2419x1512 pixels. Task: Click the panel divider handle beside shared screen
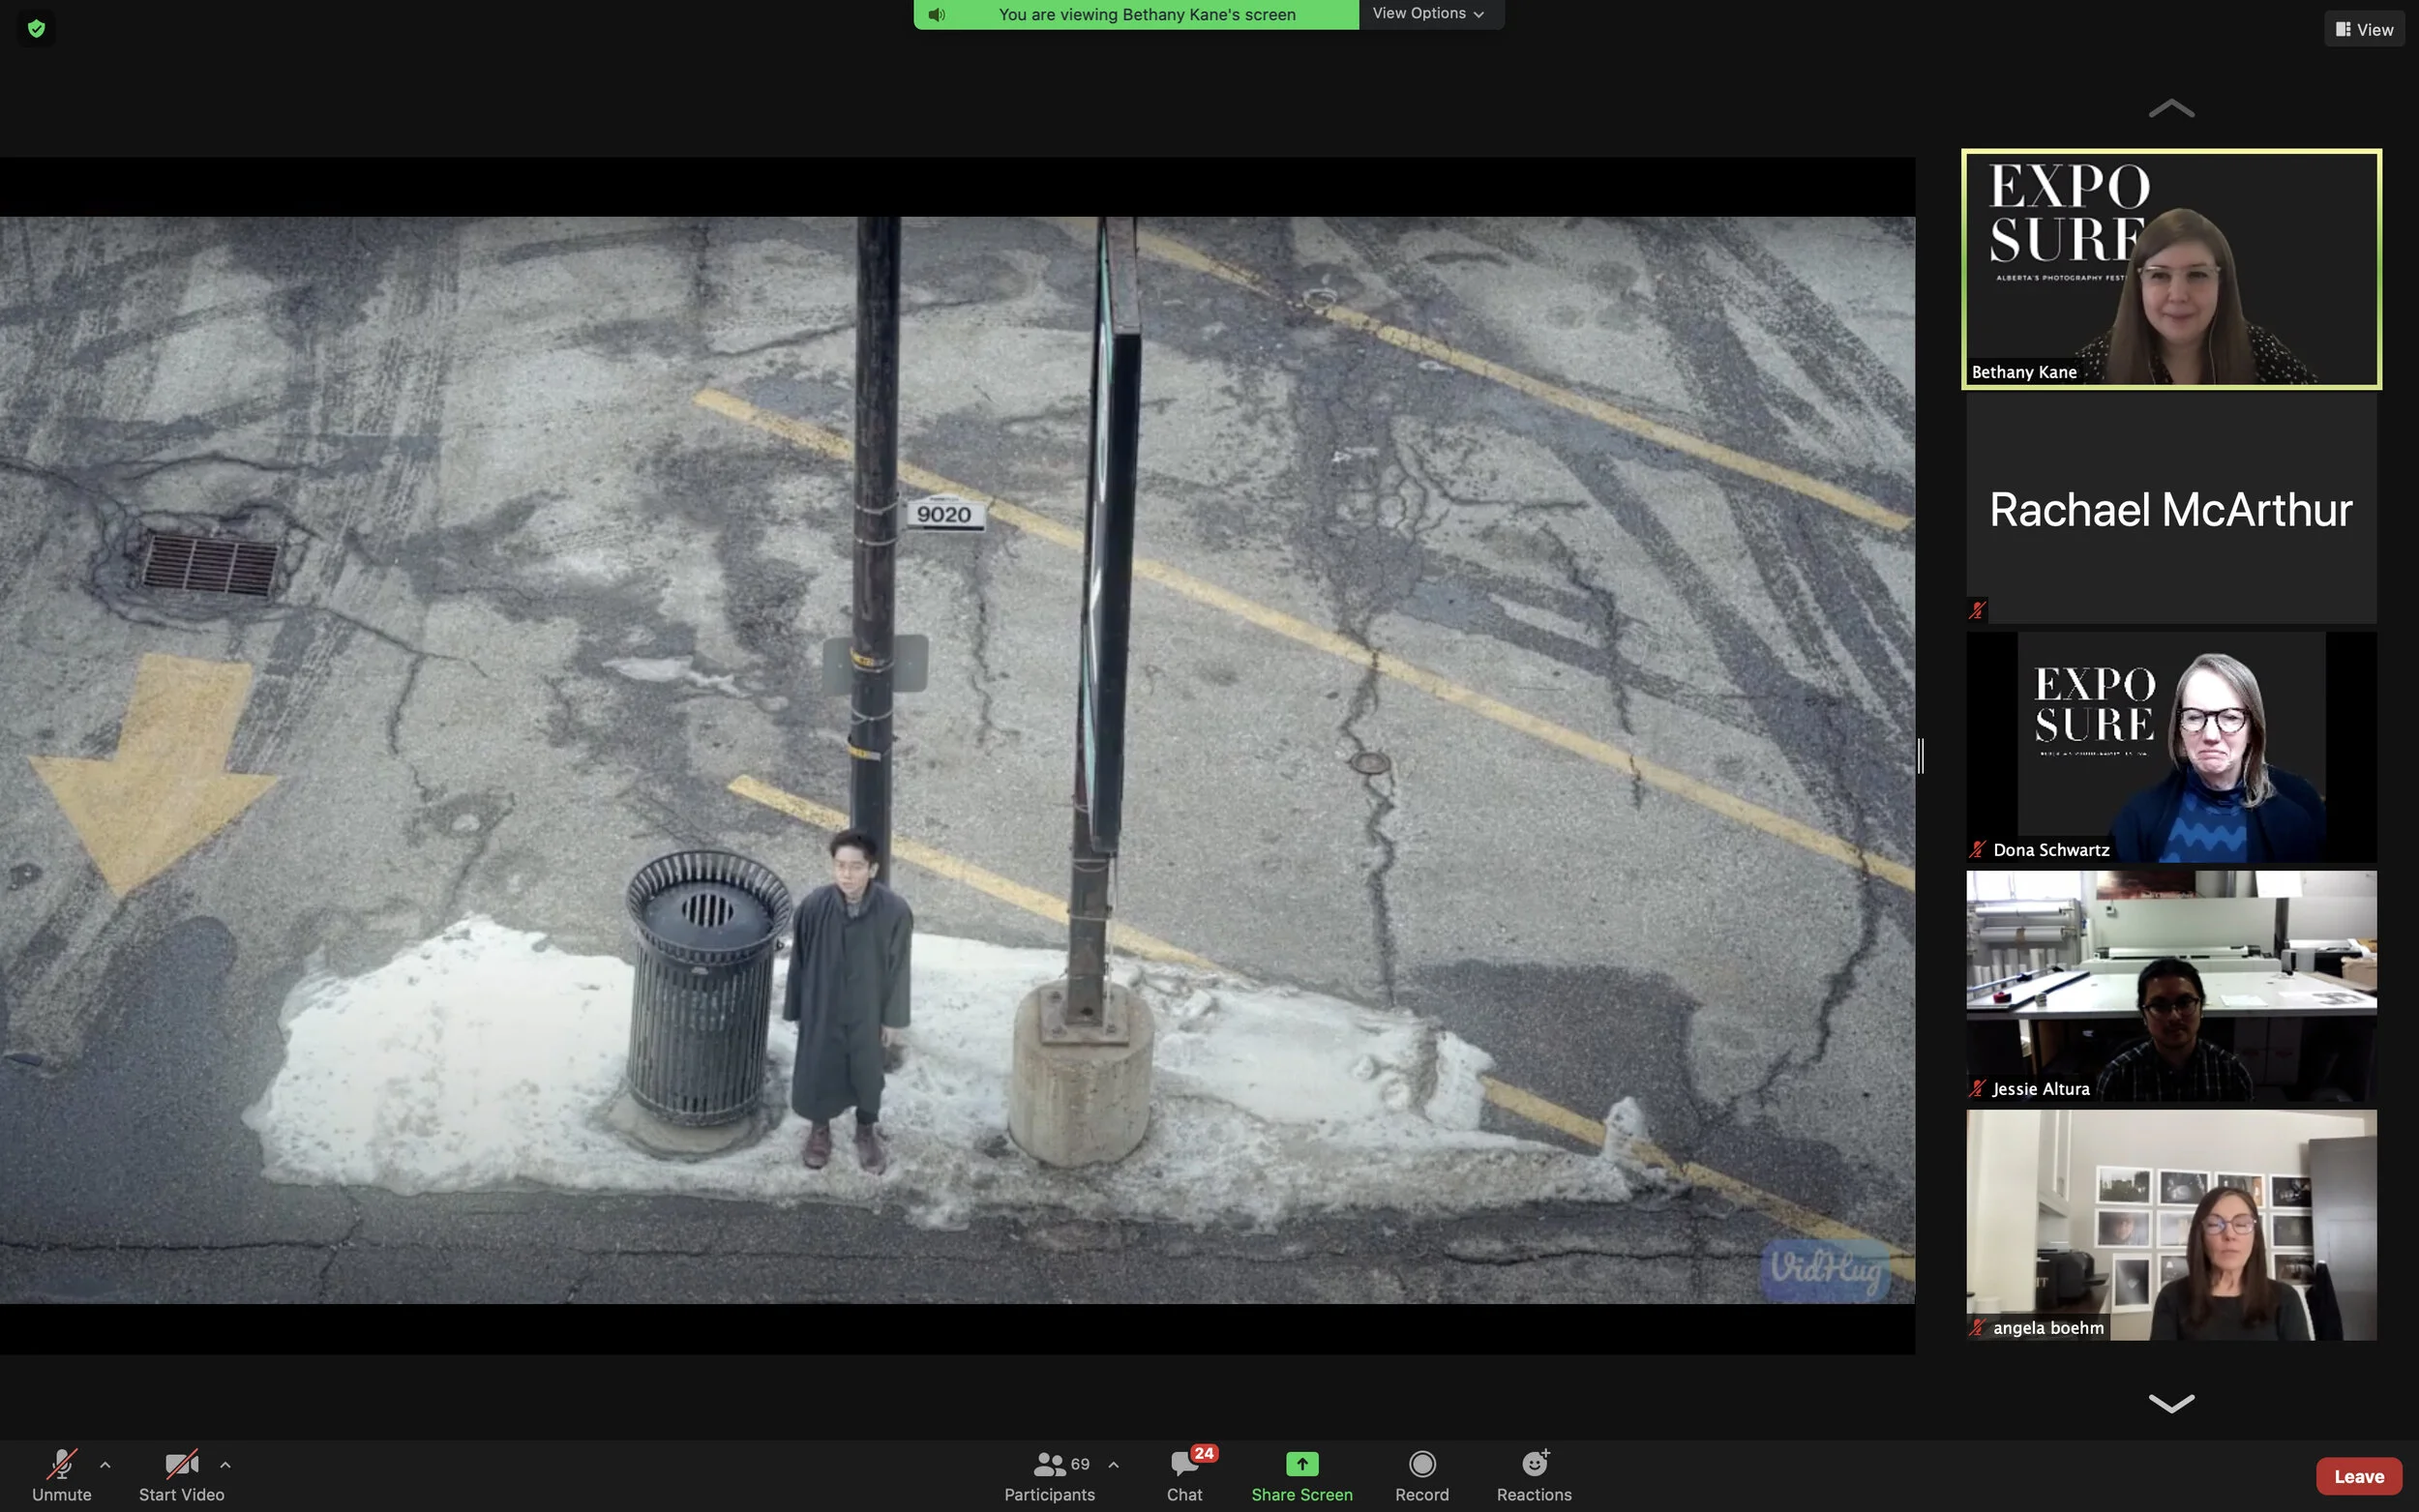(1921, 756)
